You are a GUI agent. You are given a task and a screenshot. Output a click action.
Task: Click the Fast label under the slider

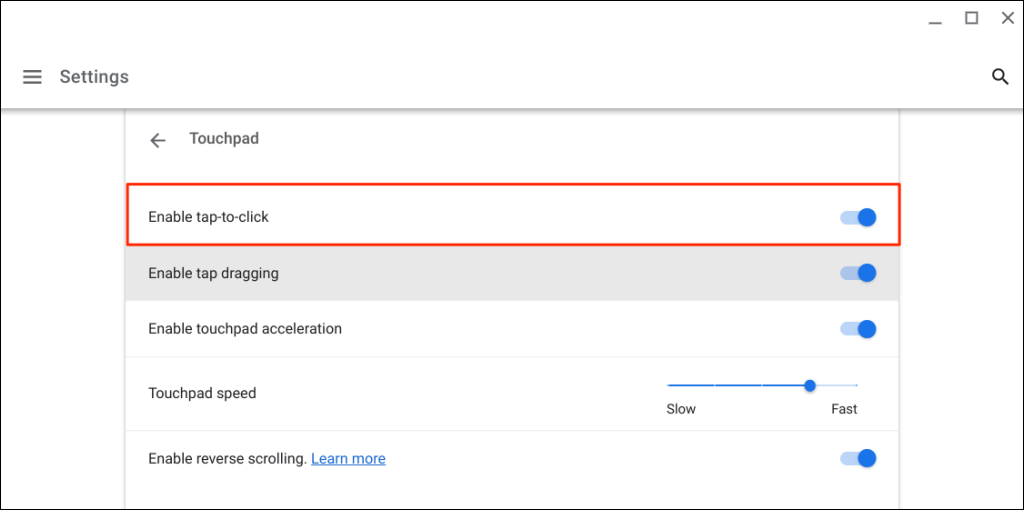coord(844,409)
